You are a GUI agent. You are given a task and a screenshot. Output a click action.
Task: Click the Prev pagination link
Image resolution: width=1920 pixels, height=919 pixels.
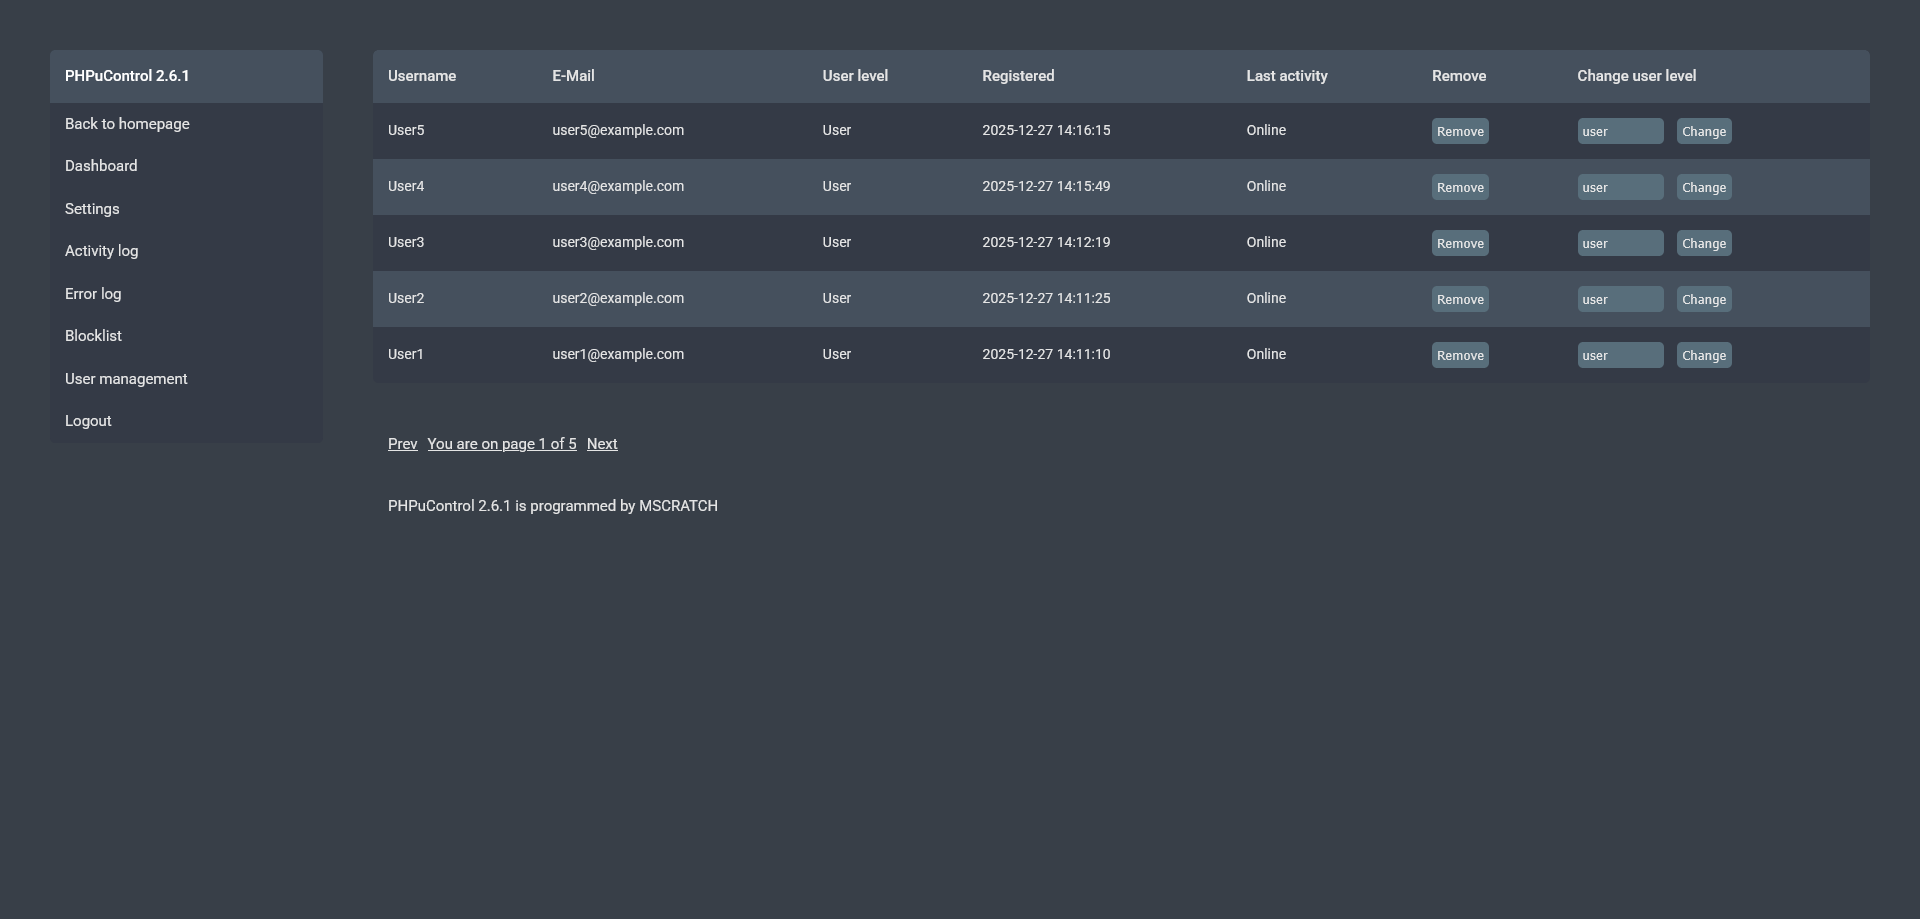pyautogui.click(x=402, y=444)
